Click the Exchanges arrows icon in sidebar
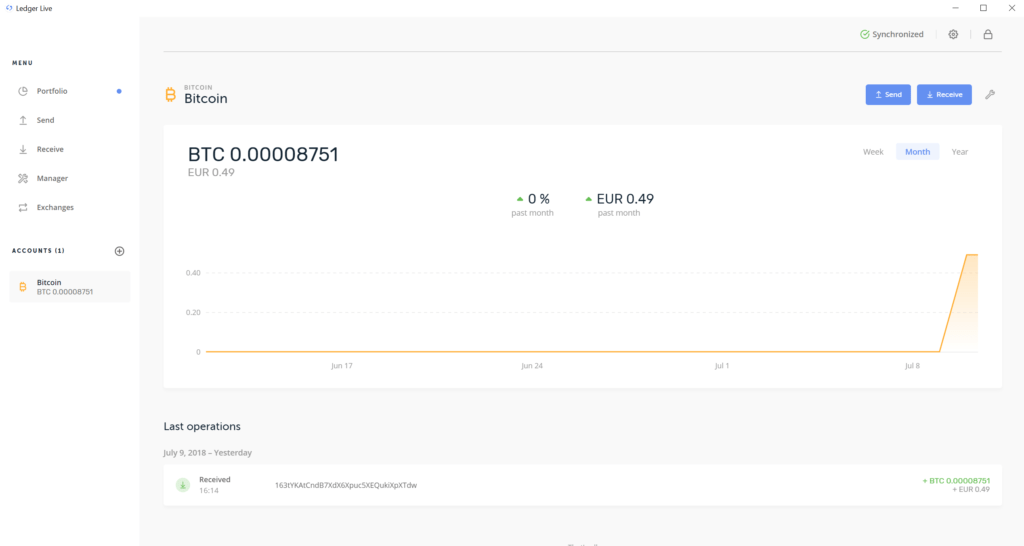Screen dimensions: 1024x546 pos(23,207)
